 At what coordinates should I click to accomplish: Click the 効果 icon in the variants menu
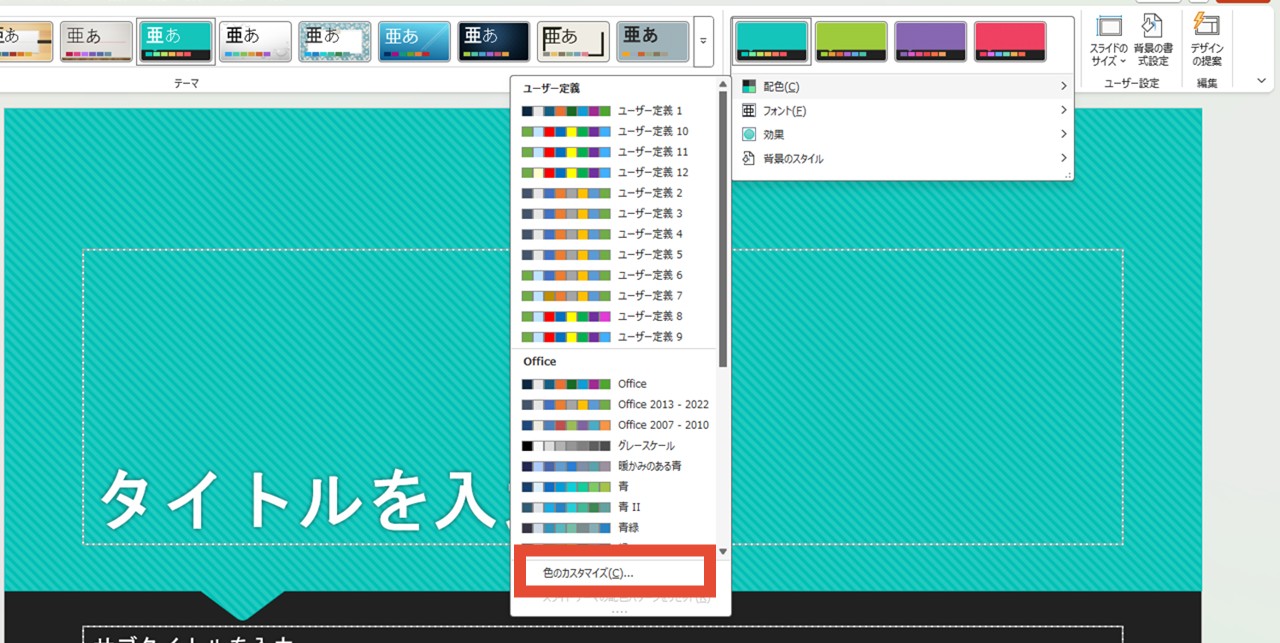[749, 134]
